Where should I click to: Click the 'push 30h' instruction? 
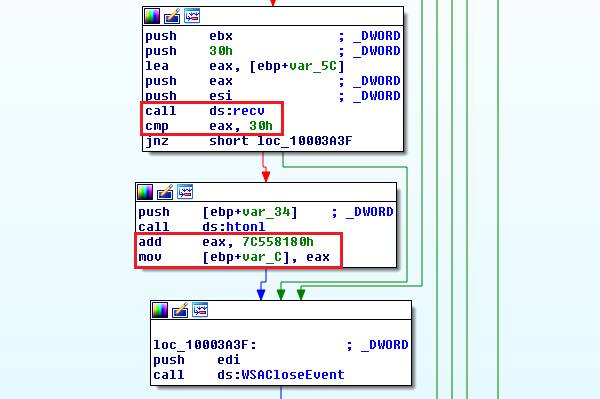click(x=189, y=51)
